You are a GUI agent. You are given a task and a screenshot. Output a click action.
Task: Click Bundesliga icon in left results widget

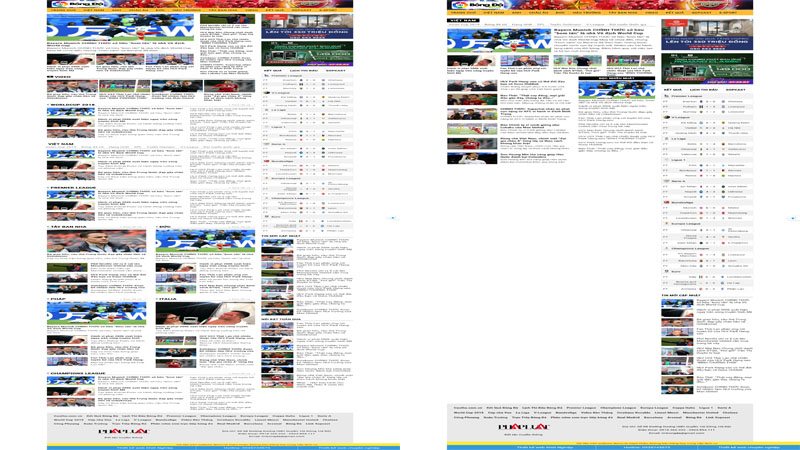[266, 161]
